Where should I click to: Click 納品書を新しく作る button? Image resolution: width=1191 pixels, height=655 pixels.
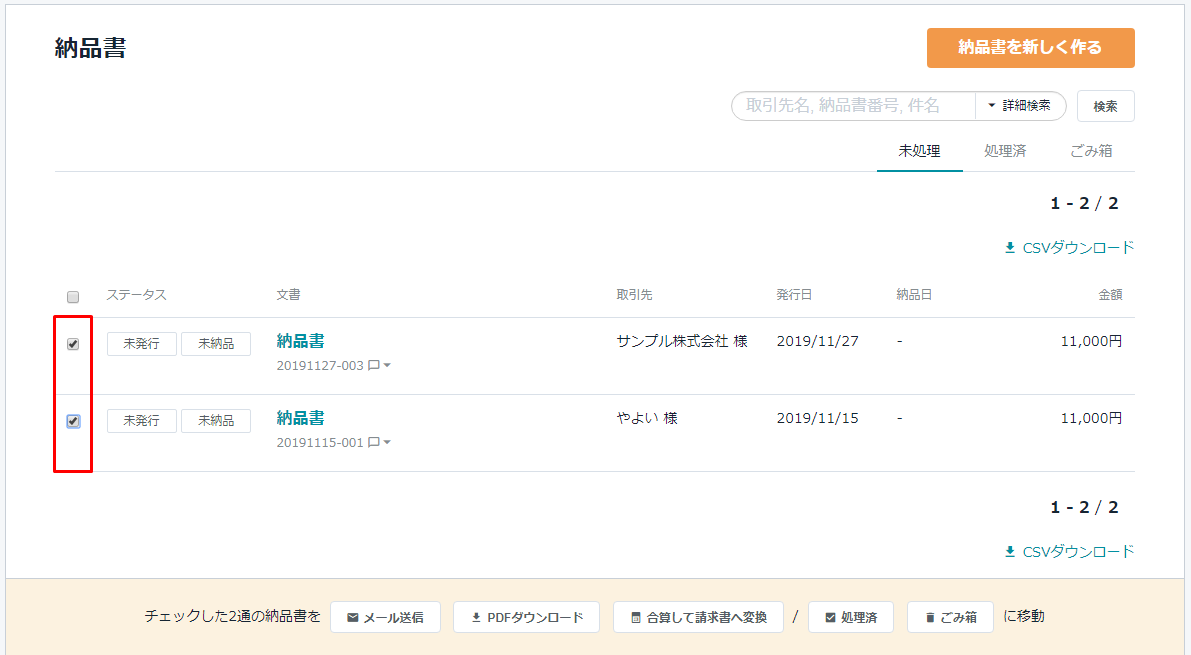click(1030, 48)
